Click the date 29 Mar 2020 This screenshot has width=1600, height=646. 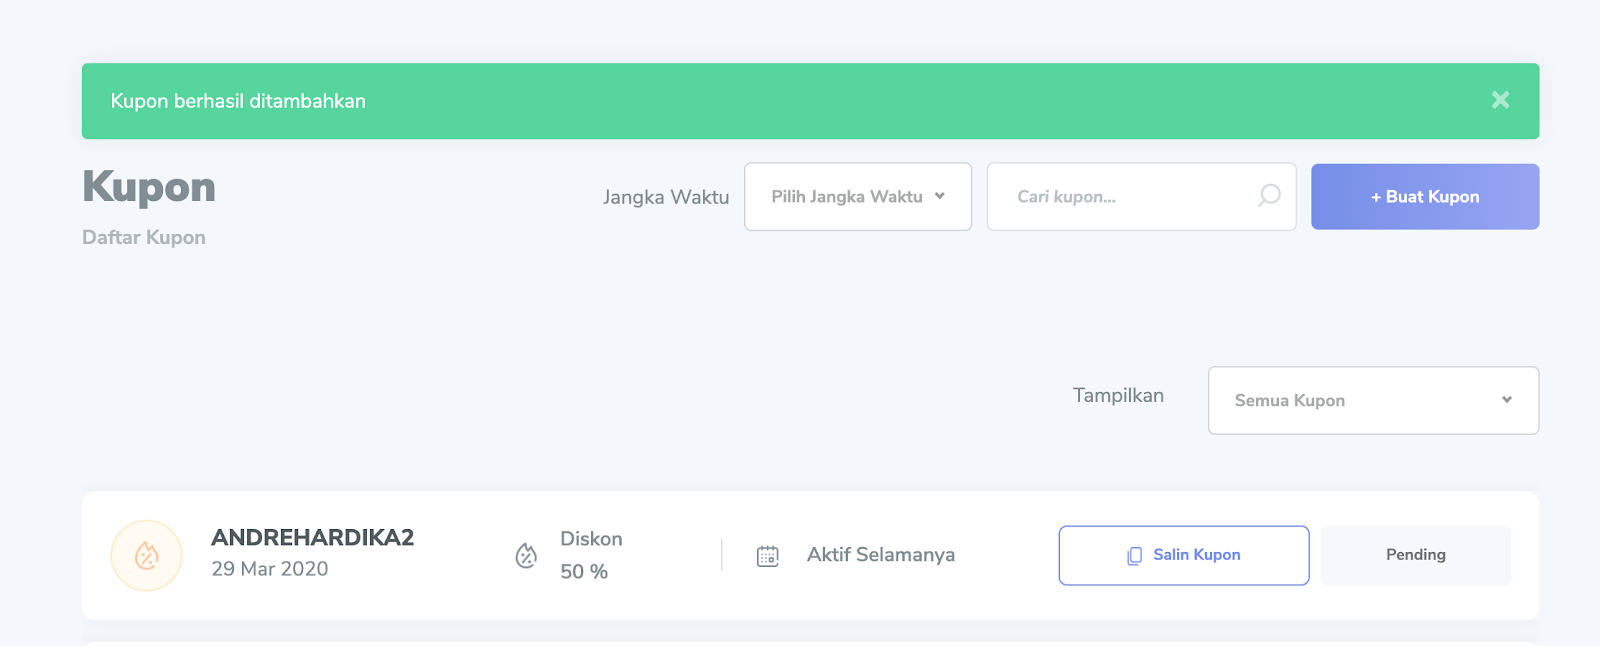tap(270, 569)
